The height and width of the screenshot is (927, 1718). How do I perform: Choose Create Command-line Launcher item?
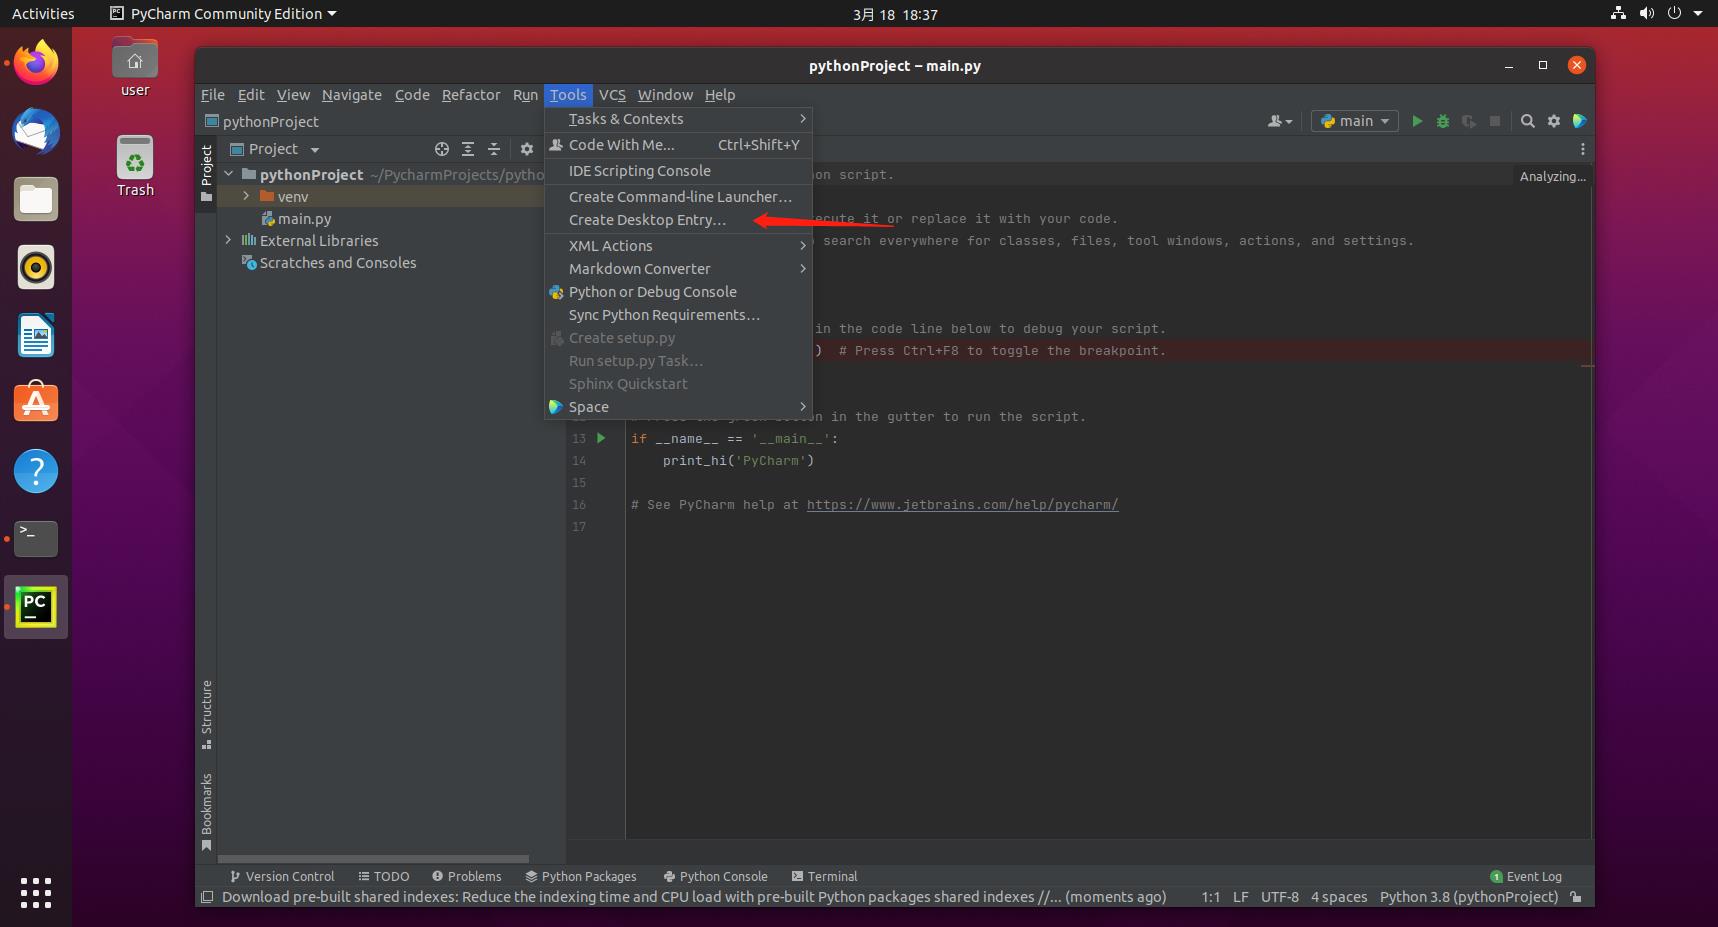pos(678,197)
